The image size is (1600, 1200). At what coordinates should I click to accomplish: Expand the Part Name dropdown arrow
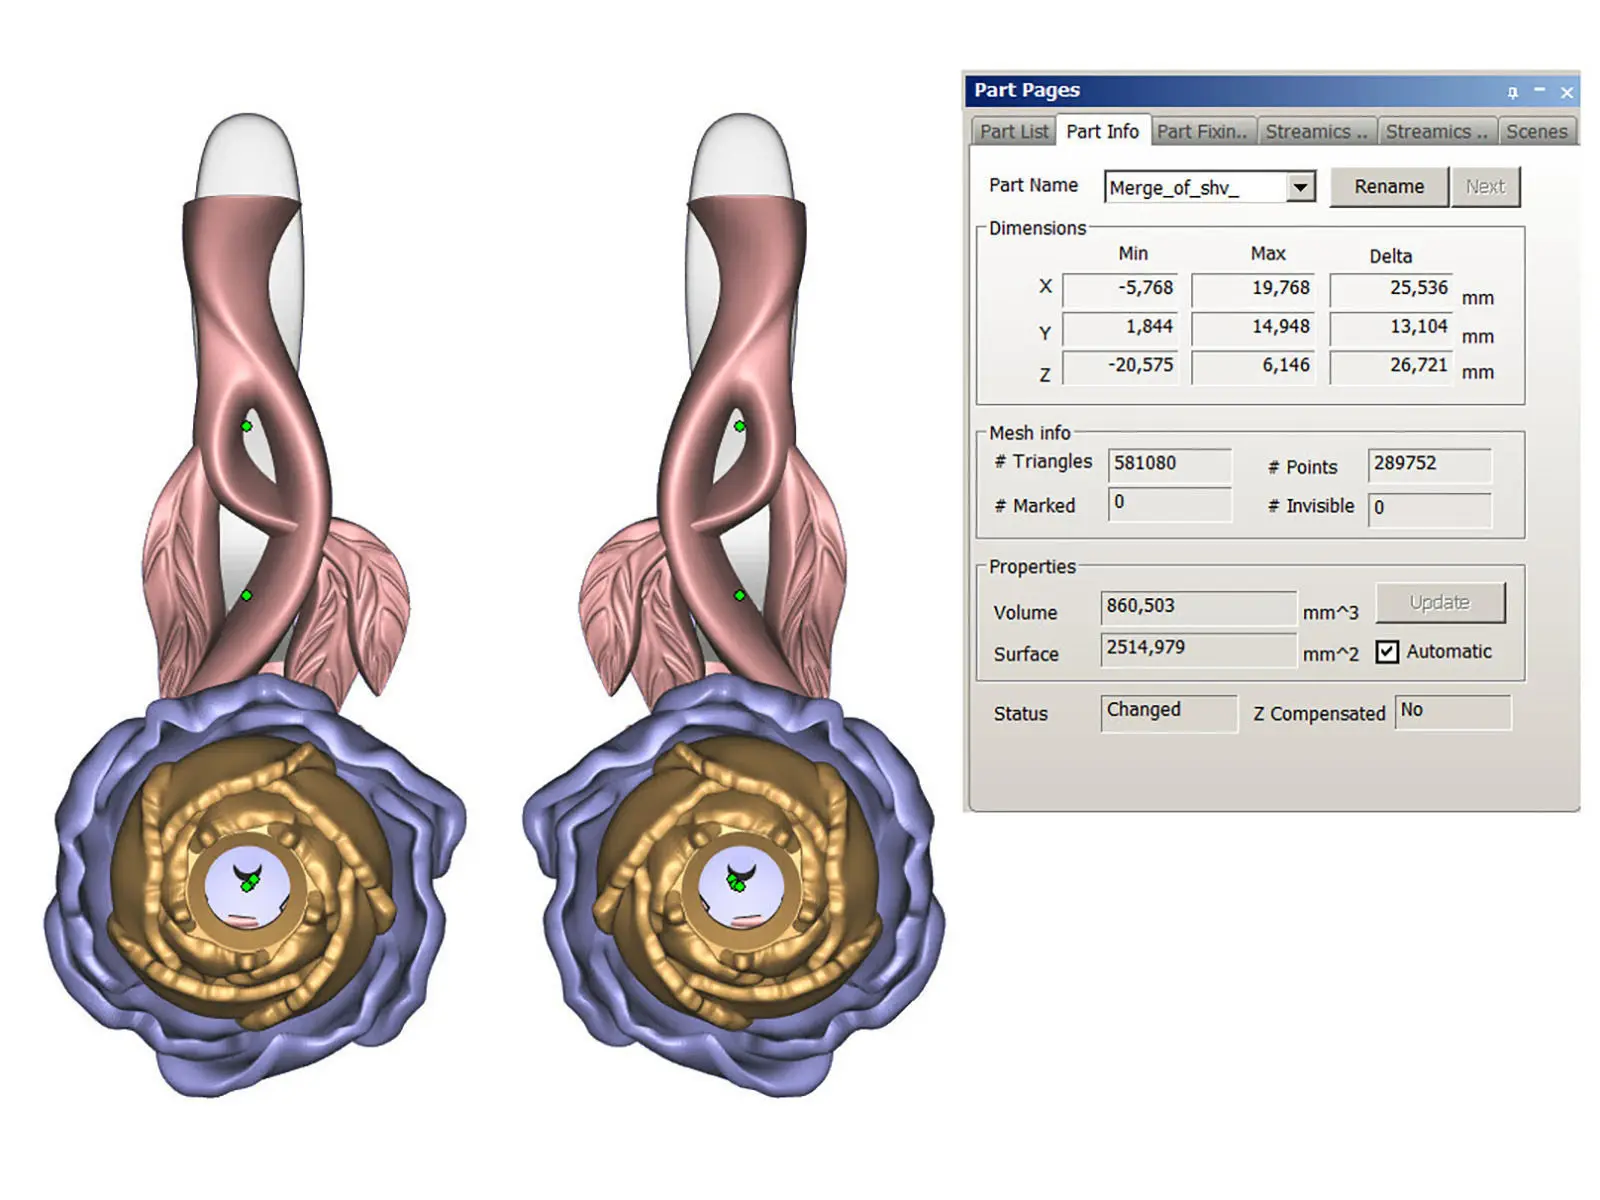(x=1299, y=187)
